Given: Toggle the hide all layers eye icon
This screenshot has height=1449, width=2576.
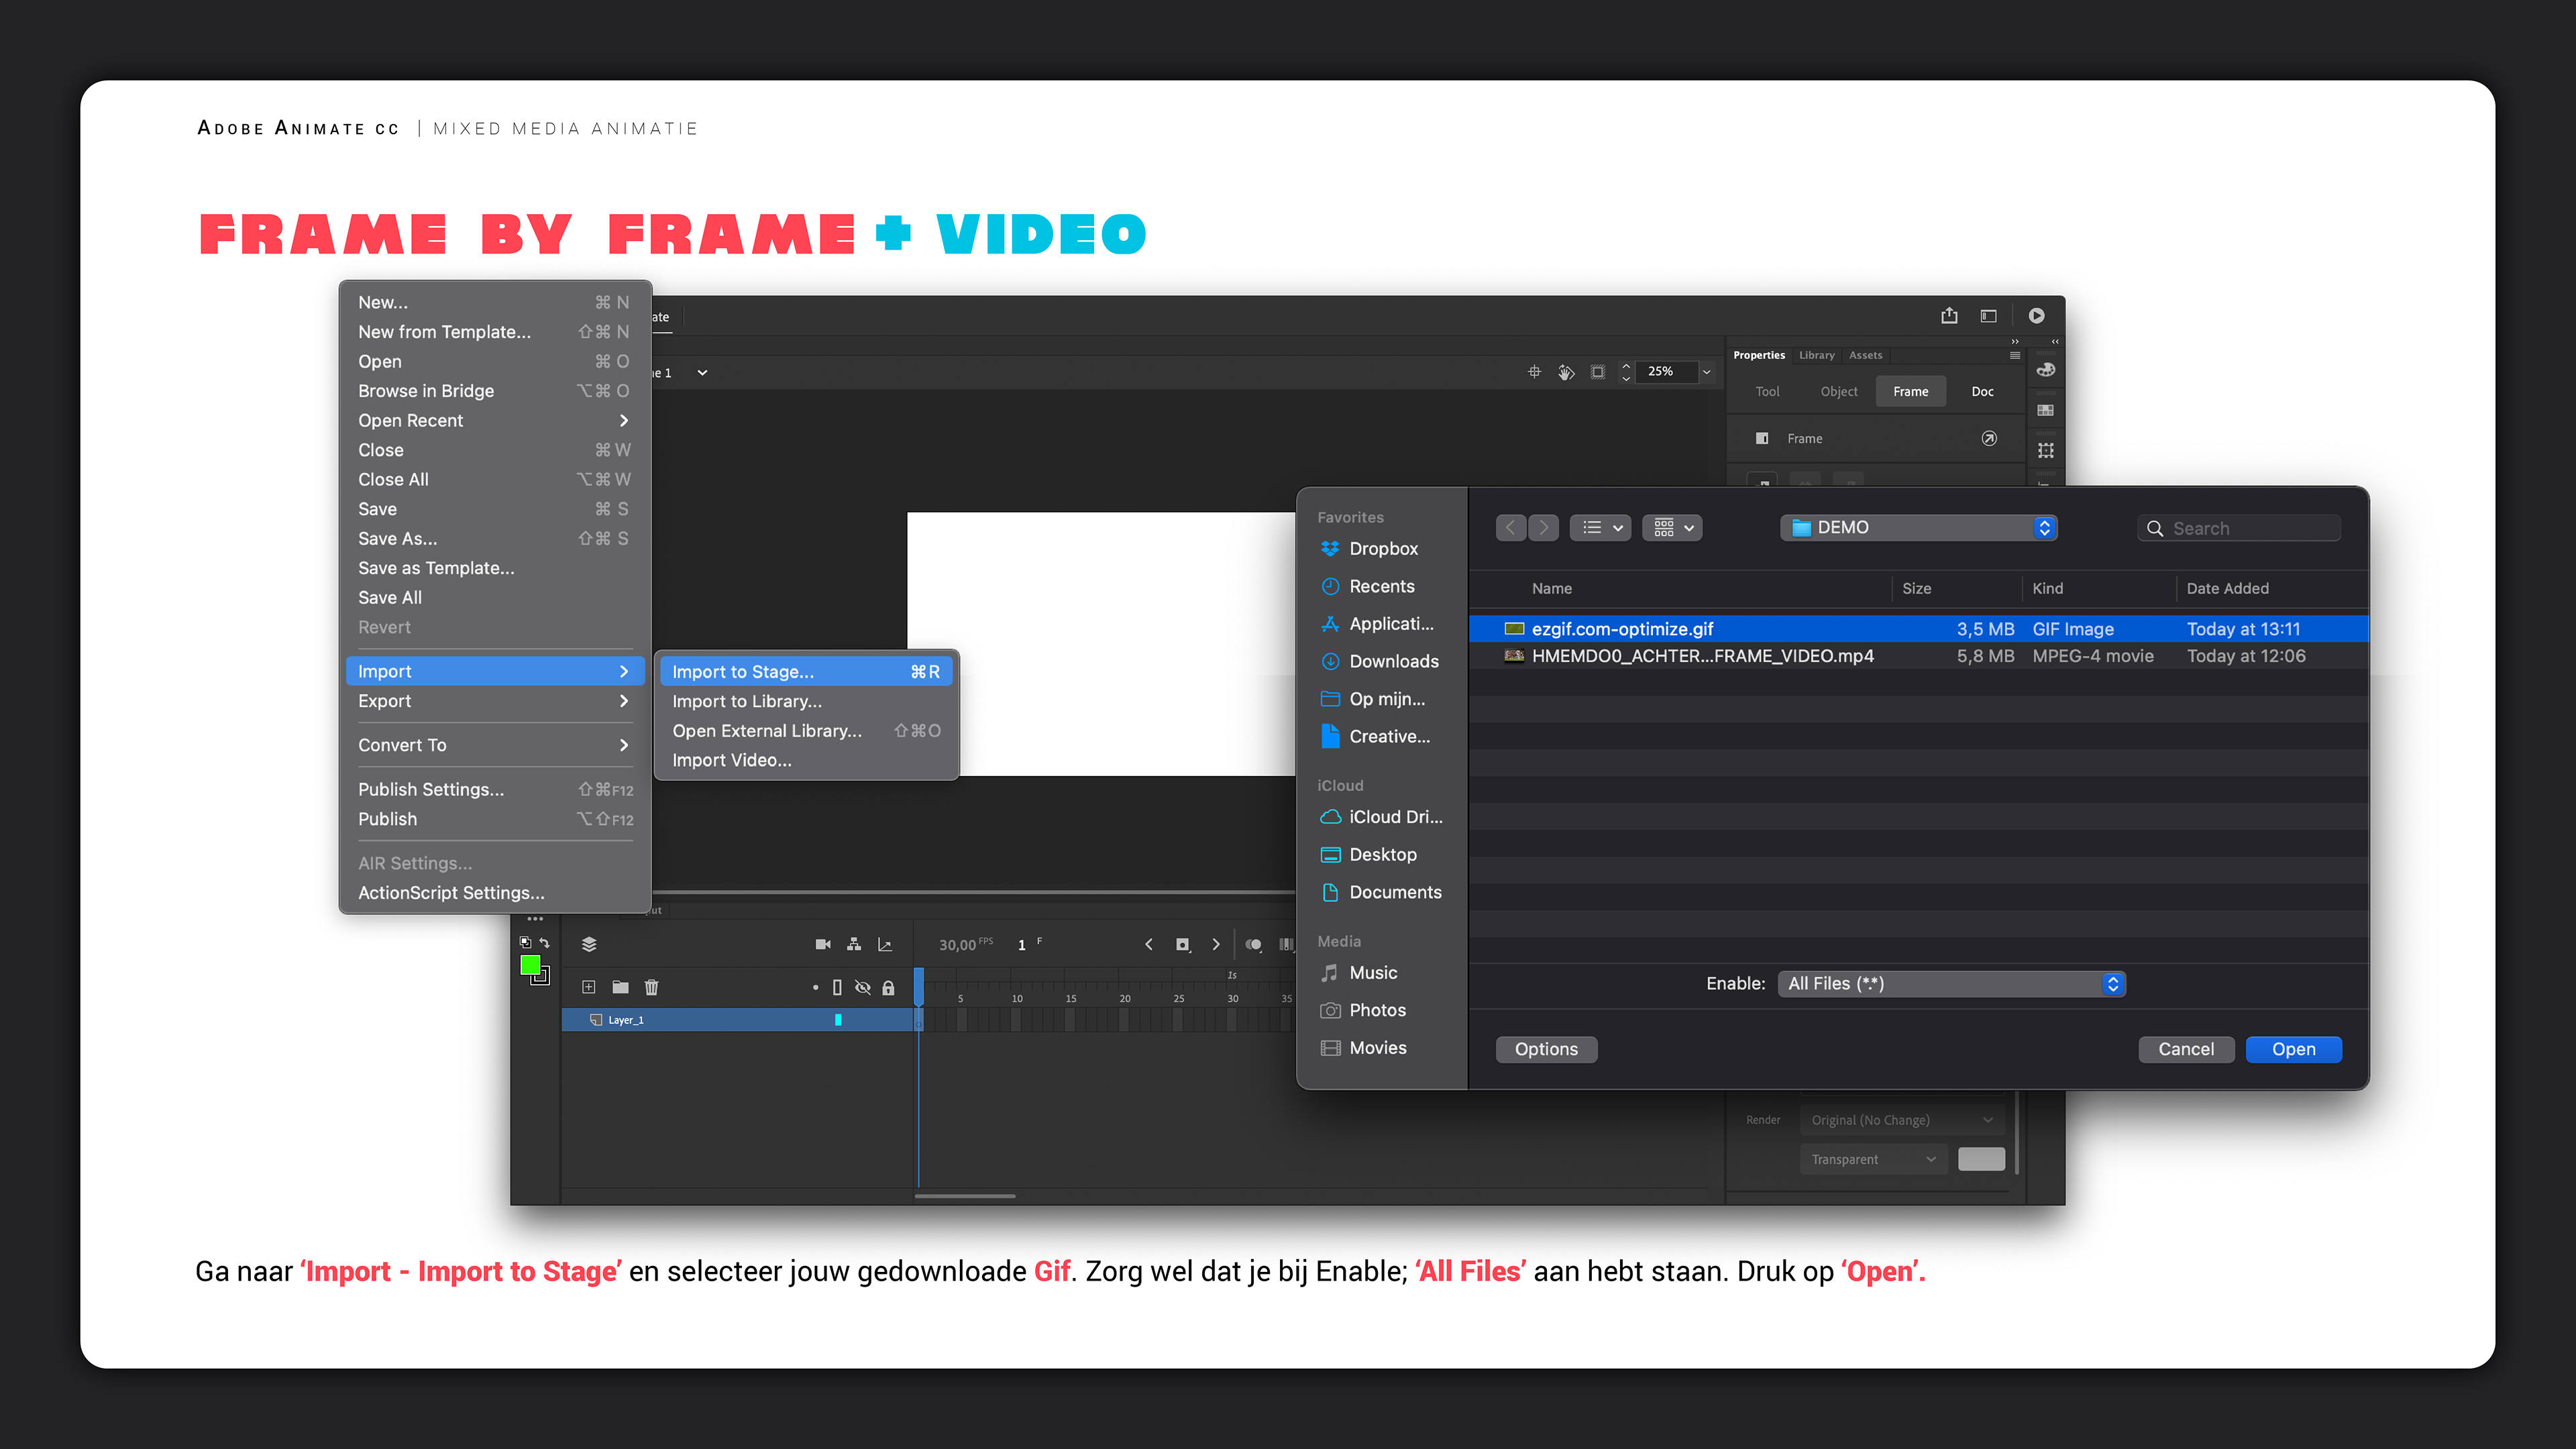Looking at the screenshot, I should [863, 988].
